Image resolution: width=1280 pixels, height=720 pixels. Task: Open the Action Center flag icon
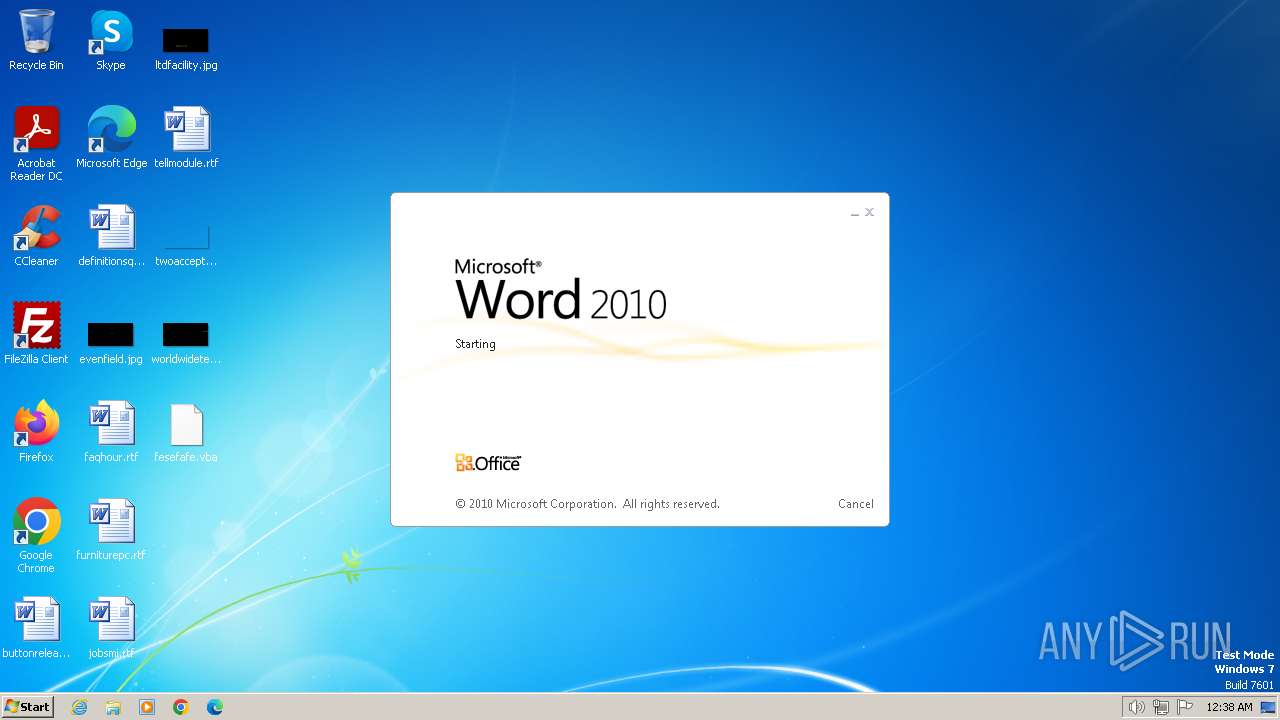point(1186,707)
